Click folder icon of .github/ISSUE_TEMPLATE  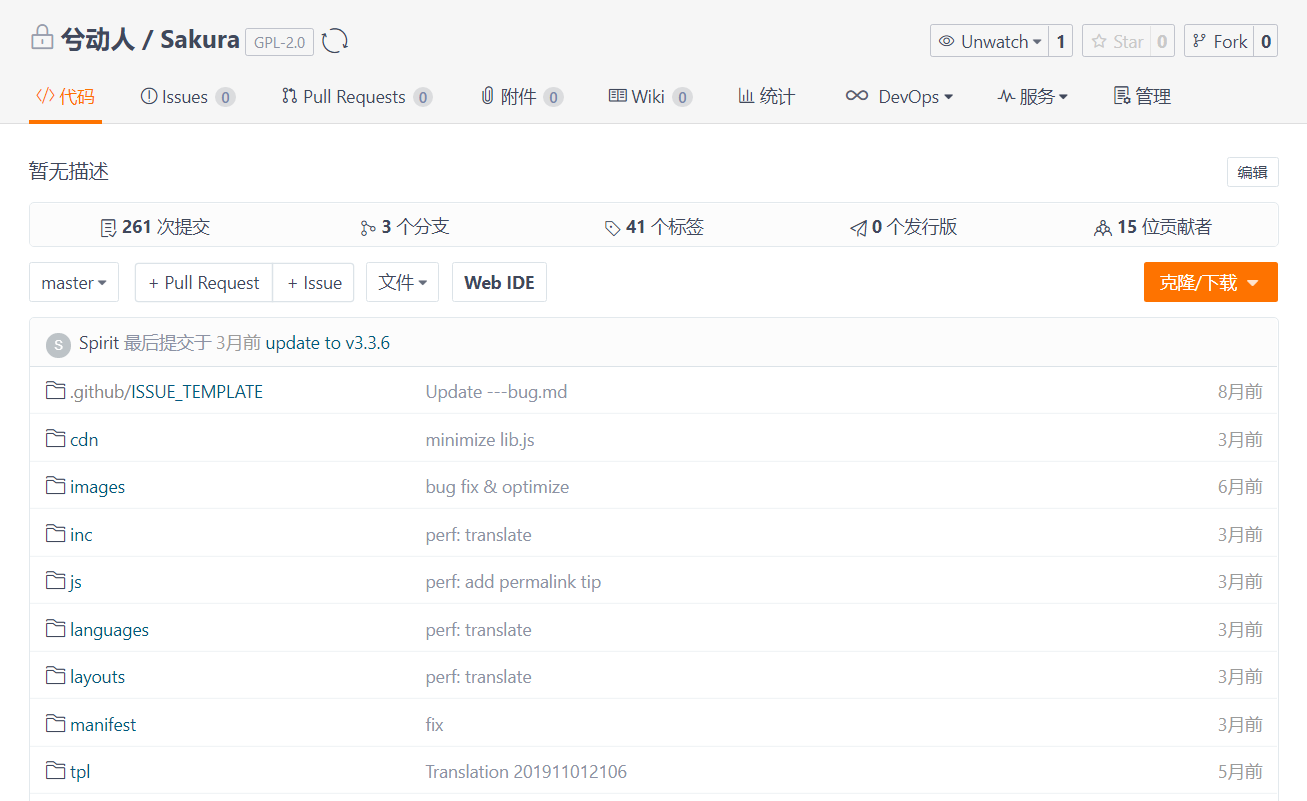coord(56,391)
